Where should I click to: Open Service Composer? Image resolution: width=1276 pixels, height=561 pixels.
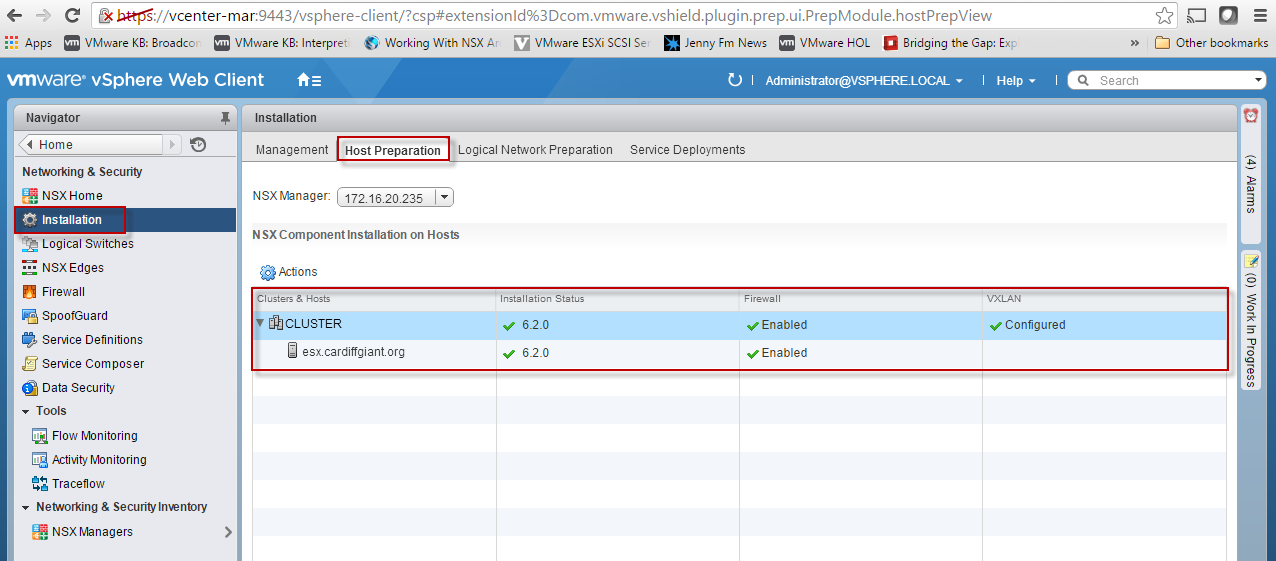point(92,364)
